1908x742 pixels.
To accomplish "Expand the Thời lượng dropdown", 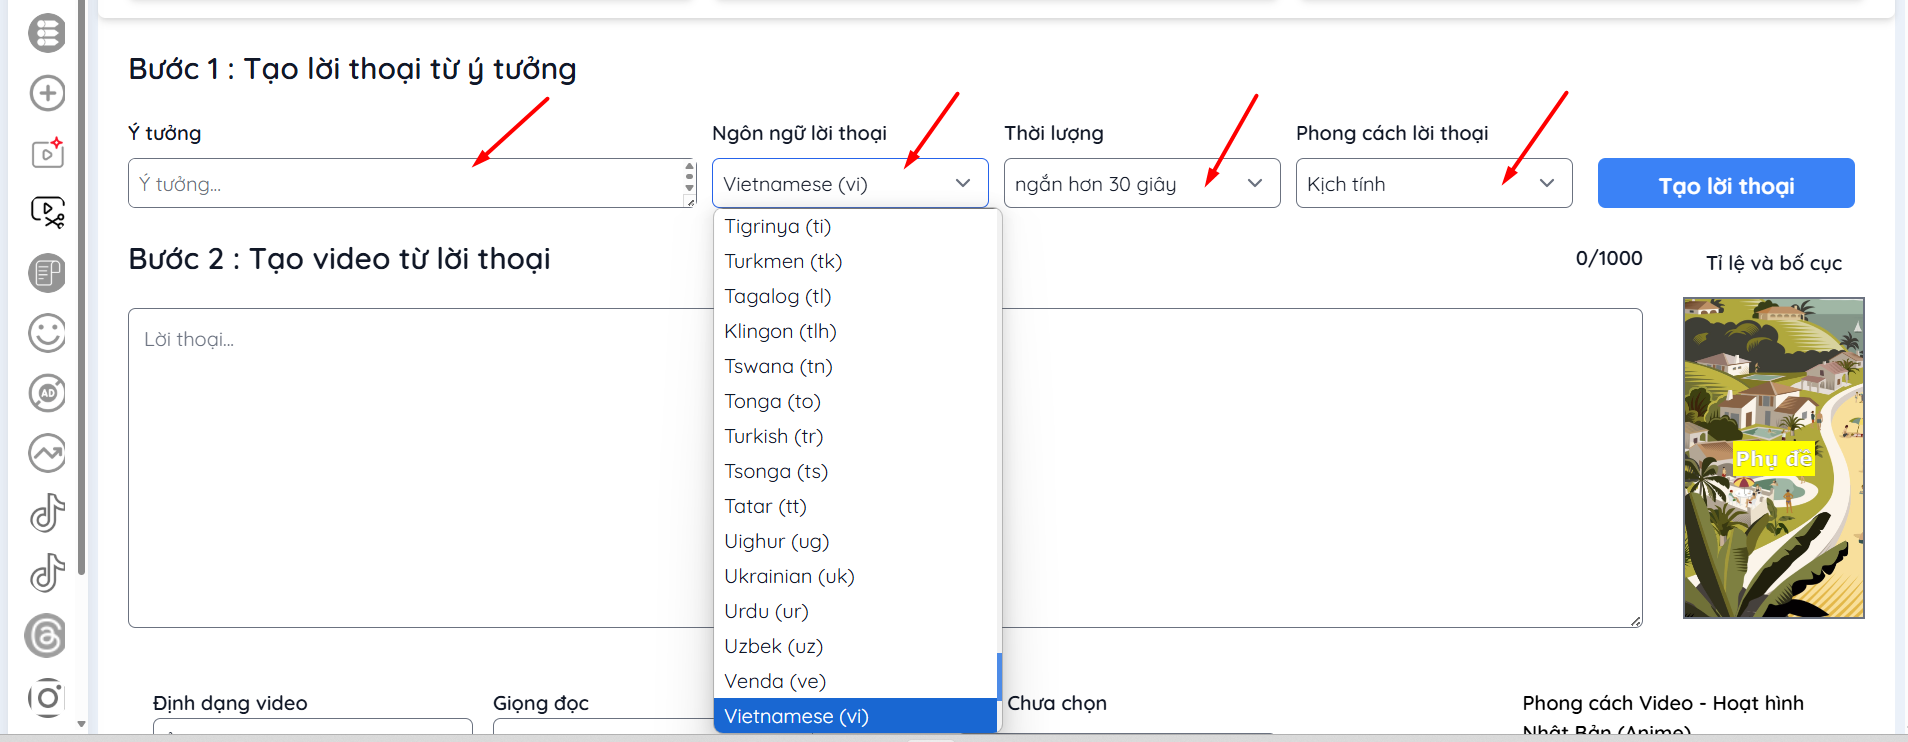I will (x=1142, y=183).
